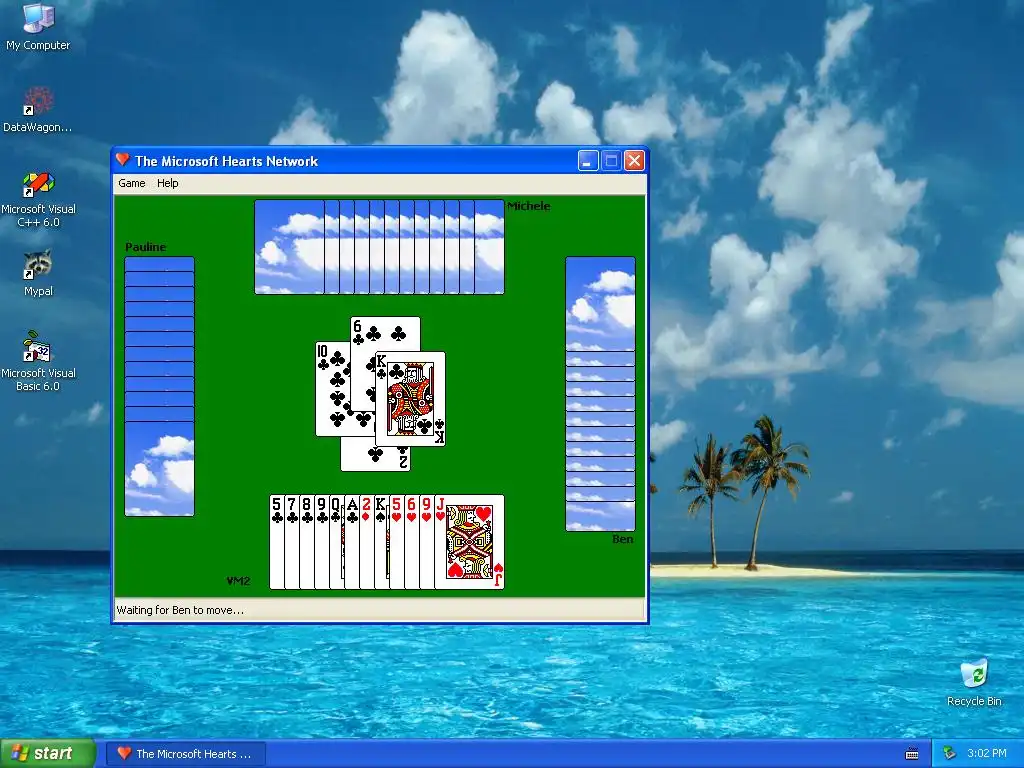Select the 8 of clubs in hand

click(307, 542)
